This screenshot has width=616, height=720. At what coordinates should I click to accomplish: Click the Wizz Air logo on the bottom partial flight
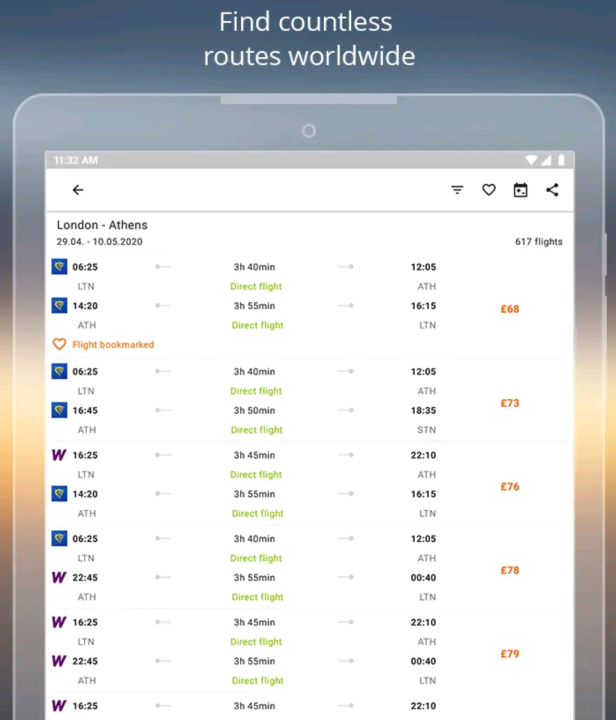tap(59, 706)
